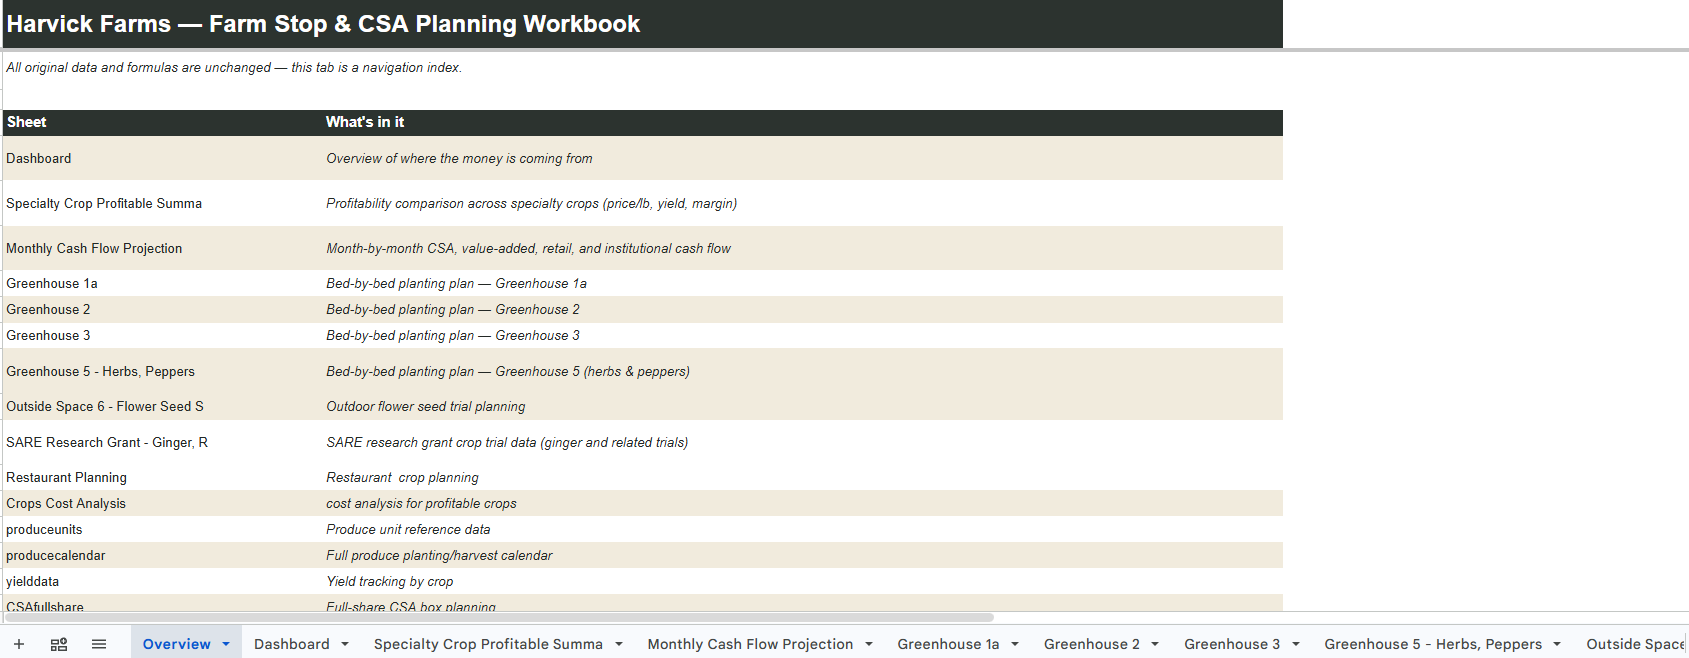The image size is (1689, 658).
Task: Select 'SARE Research Grant - Ginger, R' cell
Action: (162, 442)
